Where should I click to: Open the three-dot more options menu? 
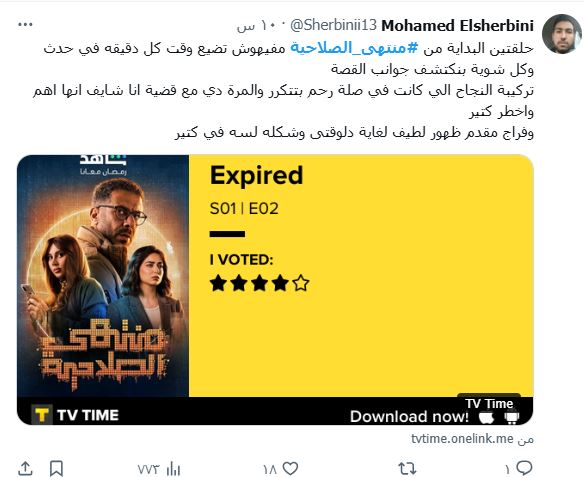click(x=25, y=25)
